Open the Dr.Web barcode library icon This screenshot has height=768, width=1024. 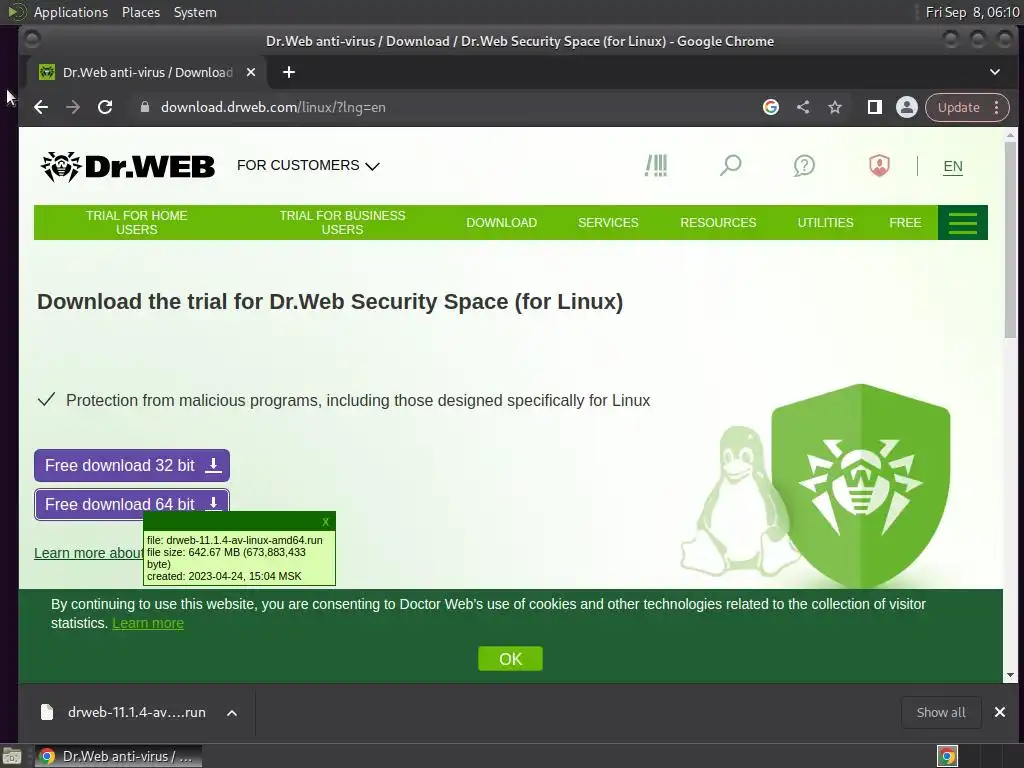656,165
